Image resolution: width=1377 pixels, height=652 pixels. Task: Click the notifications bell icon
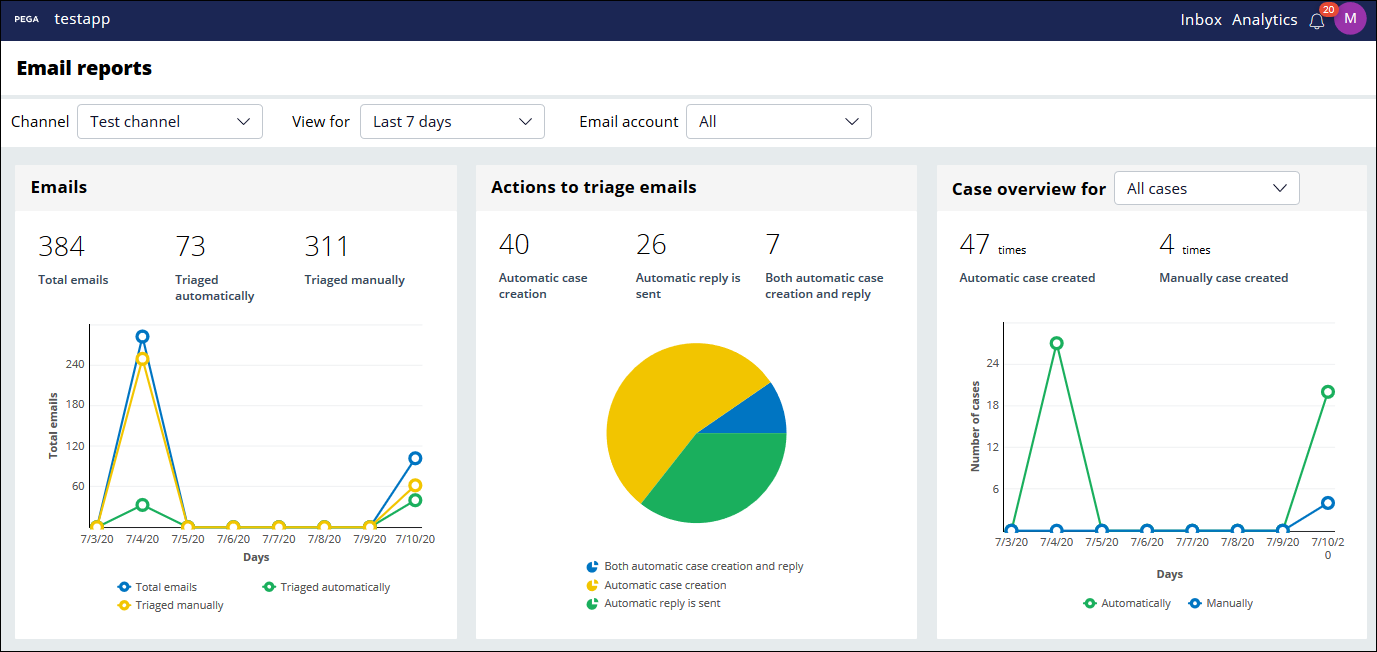point(1317,21)
